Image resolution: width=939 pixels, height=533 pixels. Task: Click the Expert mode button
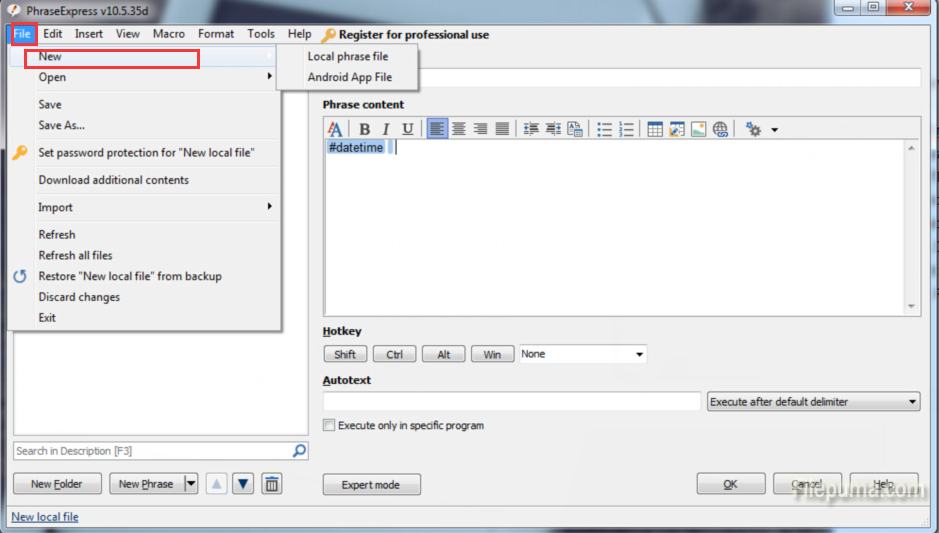[371, 485]
